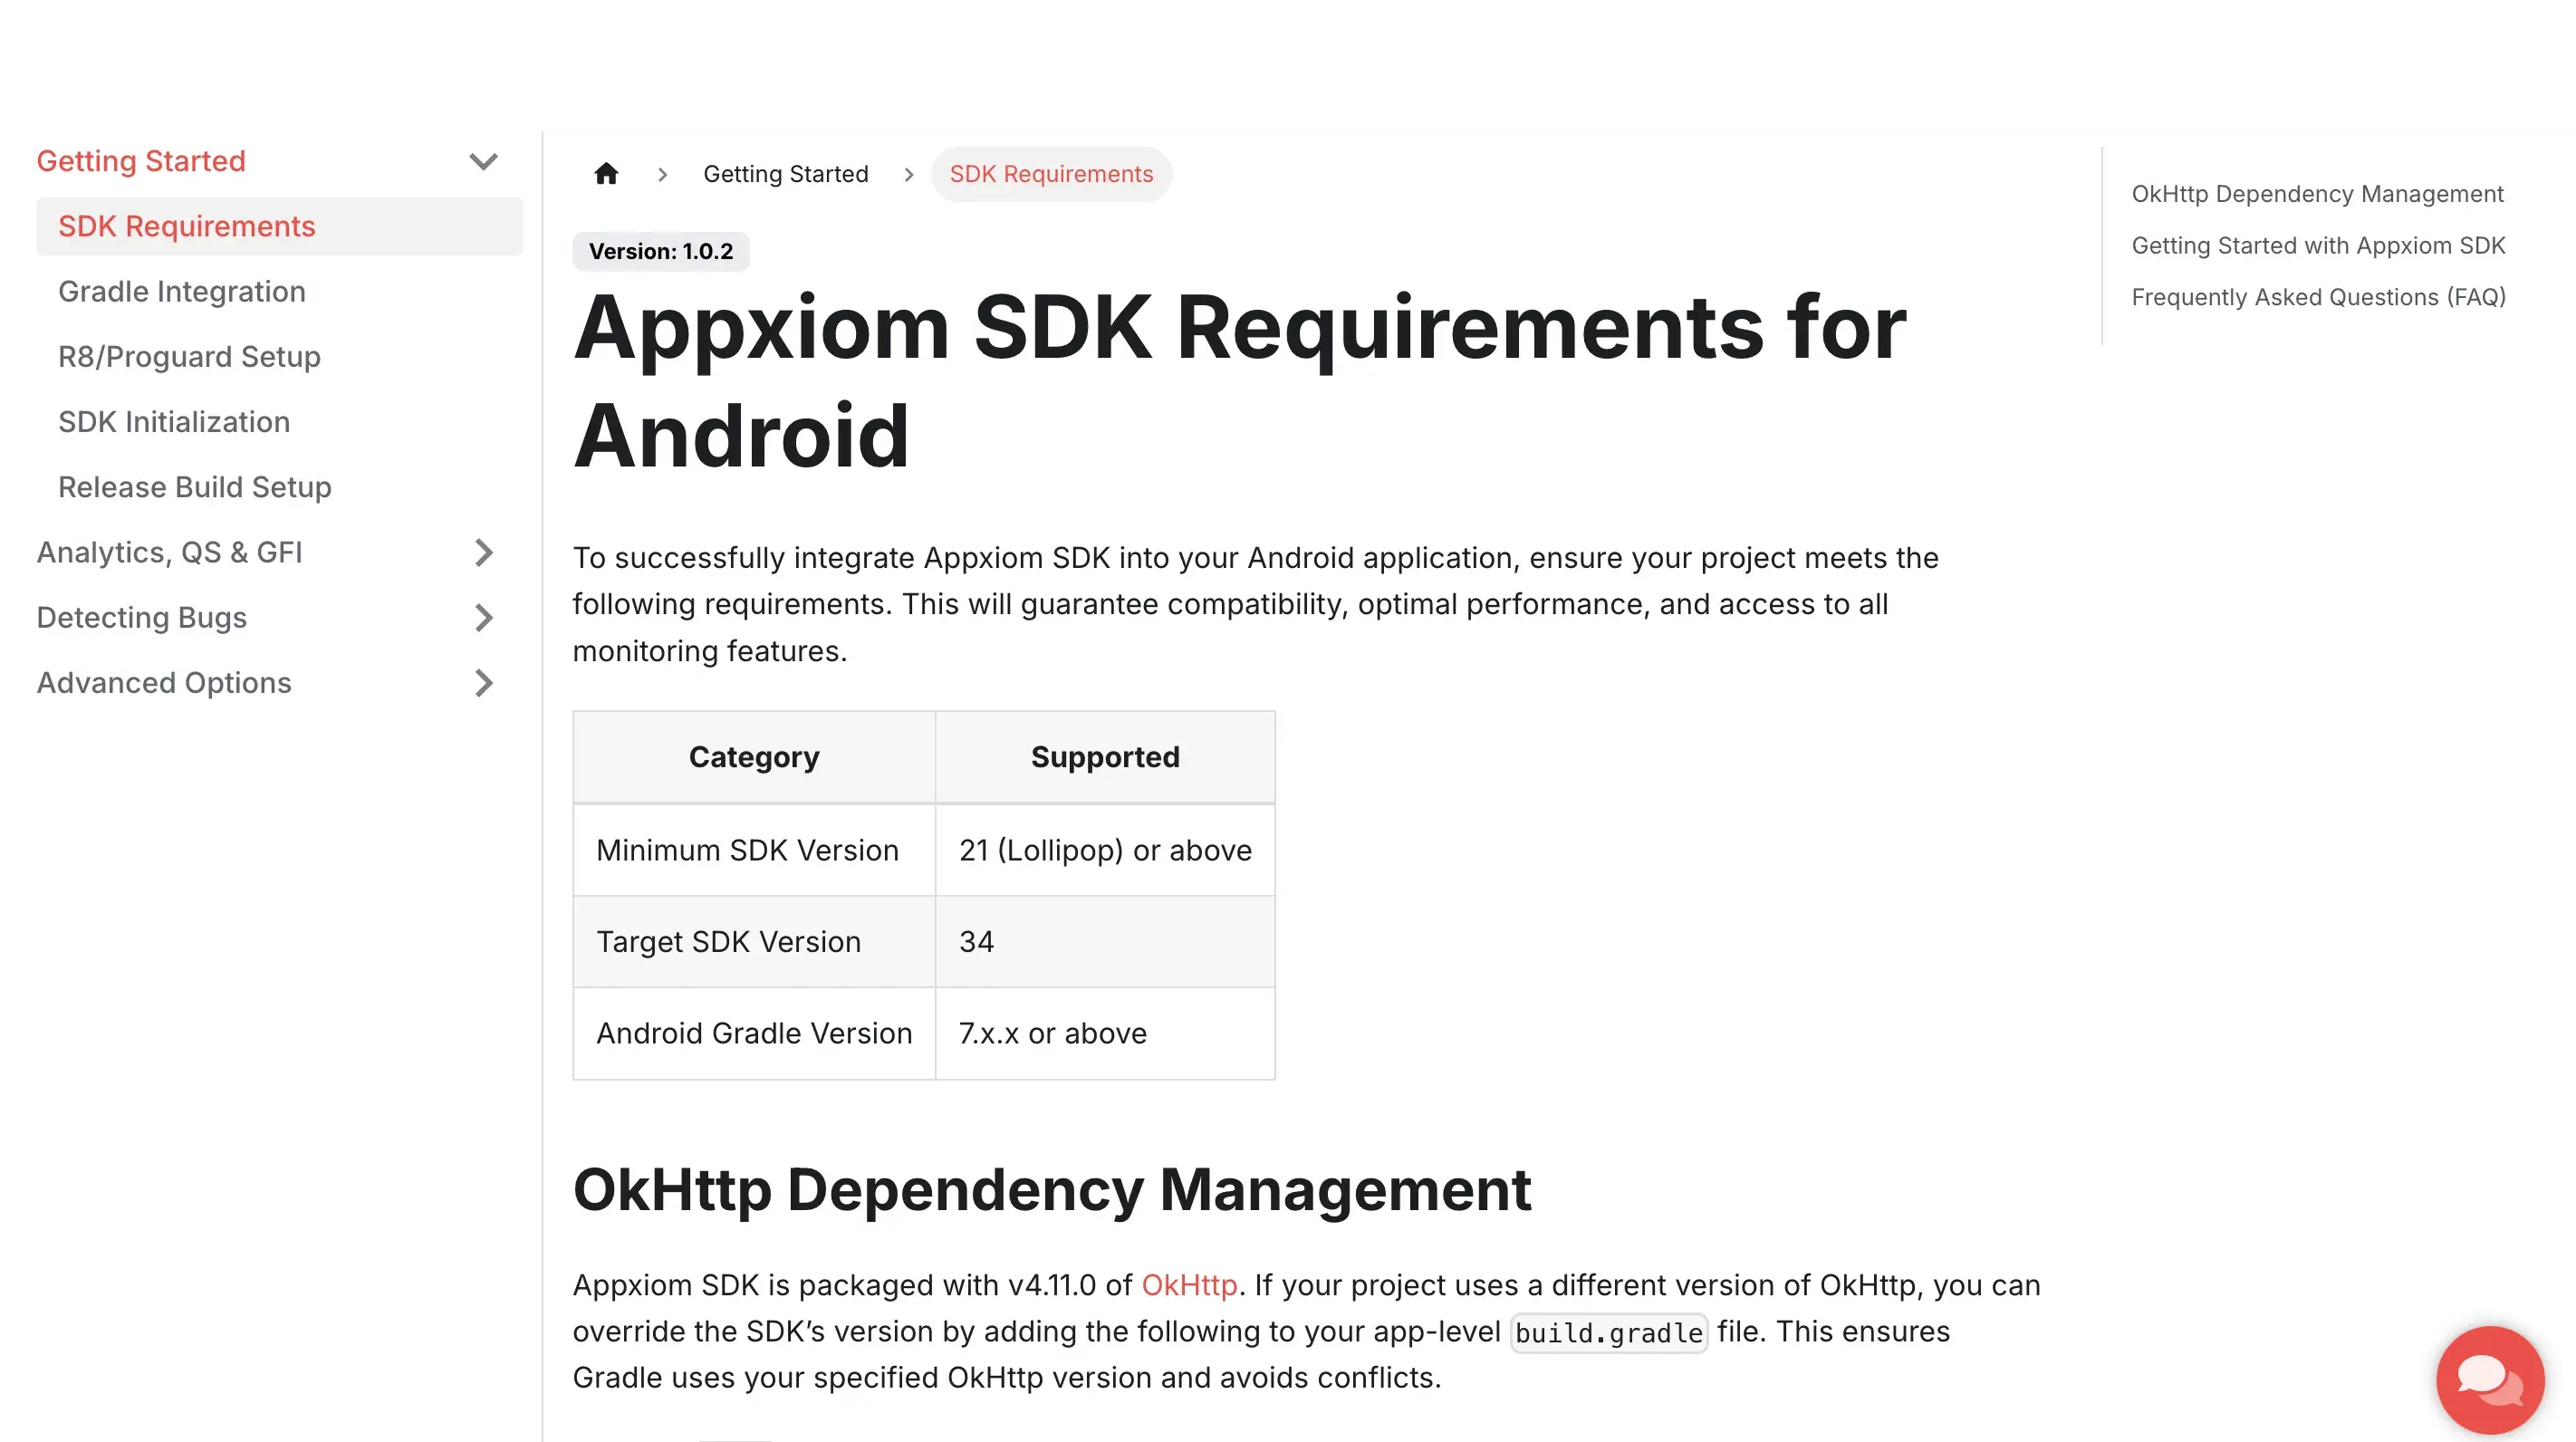Image resolution: width=2576 pixels, height=1442 pixels.
Task: Collapse the Getting Started sidebar section
Action: [x=484, y=161]
